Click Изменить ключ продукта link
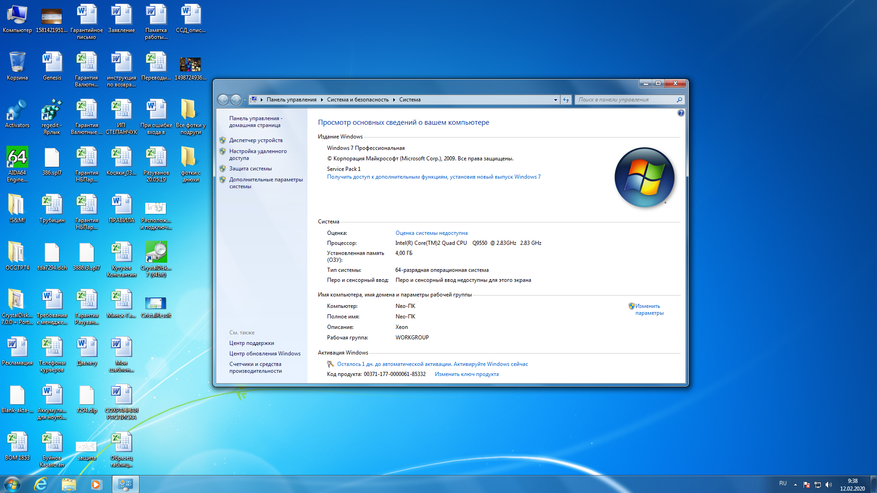Viewport: 877px width, 493px height. [x=466, y=374]
